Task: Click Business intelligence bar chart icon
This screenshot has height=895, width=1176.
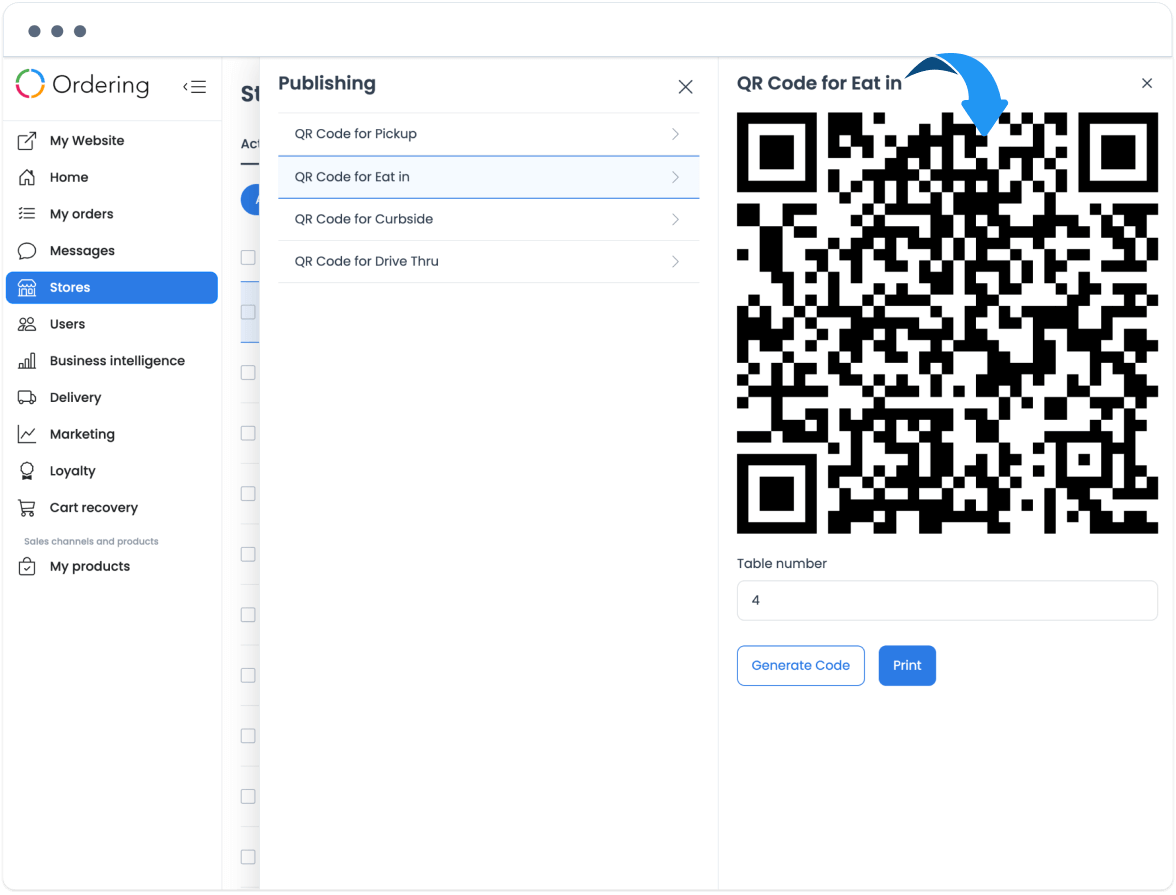Action: [27, 361]
